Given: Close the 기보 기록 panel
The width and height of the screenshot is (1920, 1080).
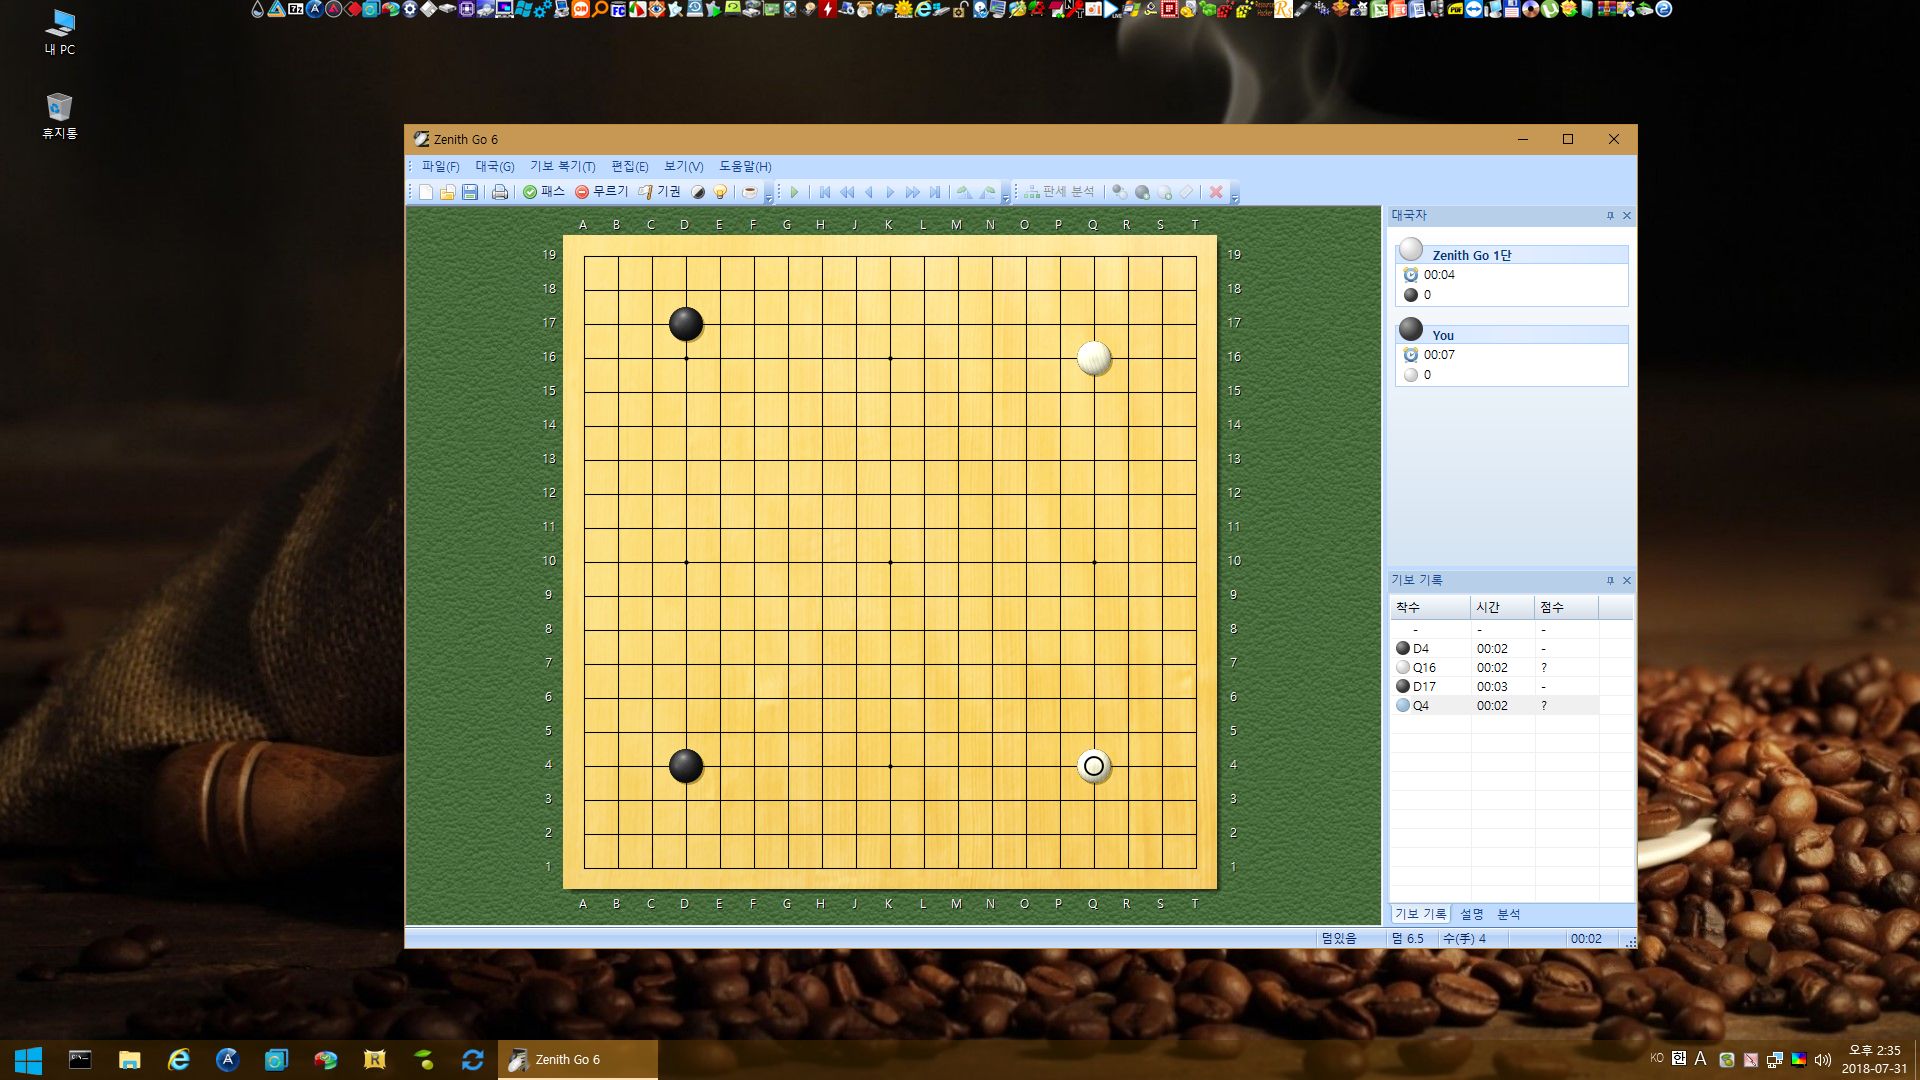Looking at the screenshot, I should (1627, 581).
